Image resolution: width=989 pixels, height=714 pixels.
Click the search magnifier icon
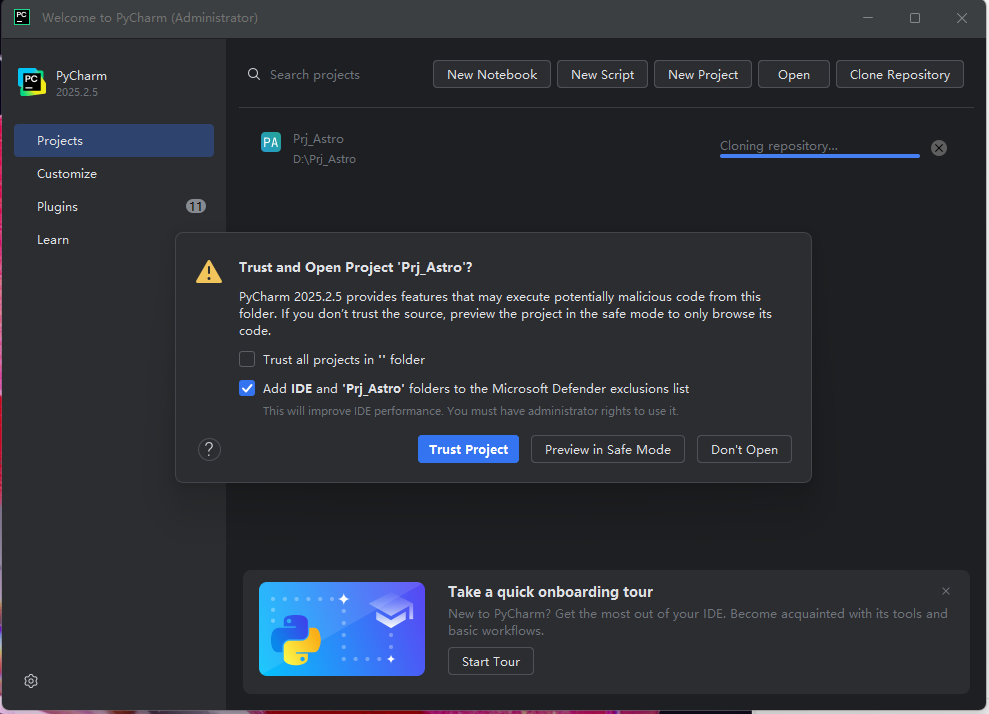coord(254,74)
